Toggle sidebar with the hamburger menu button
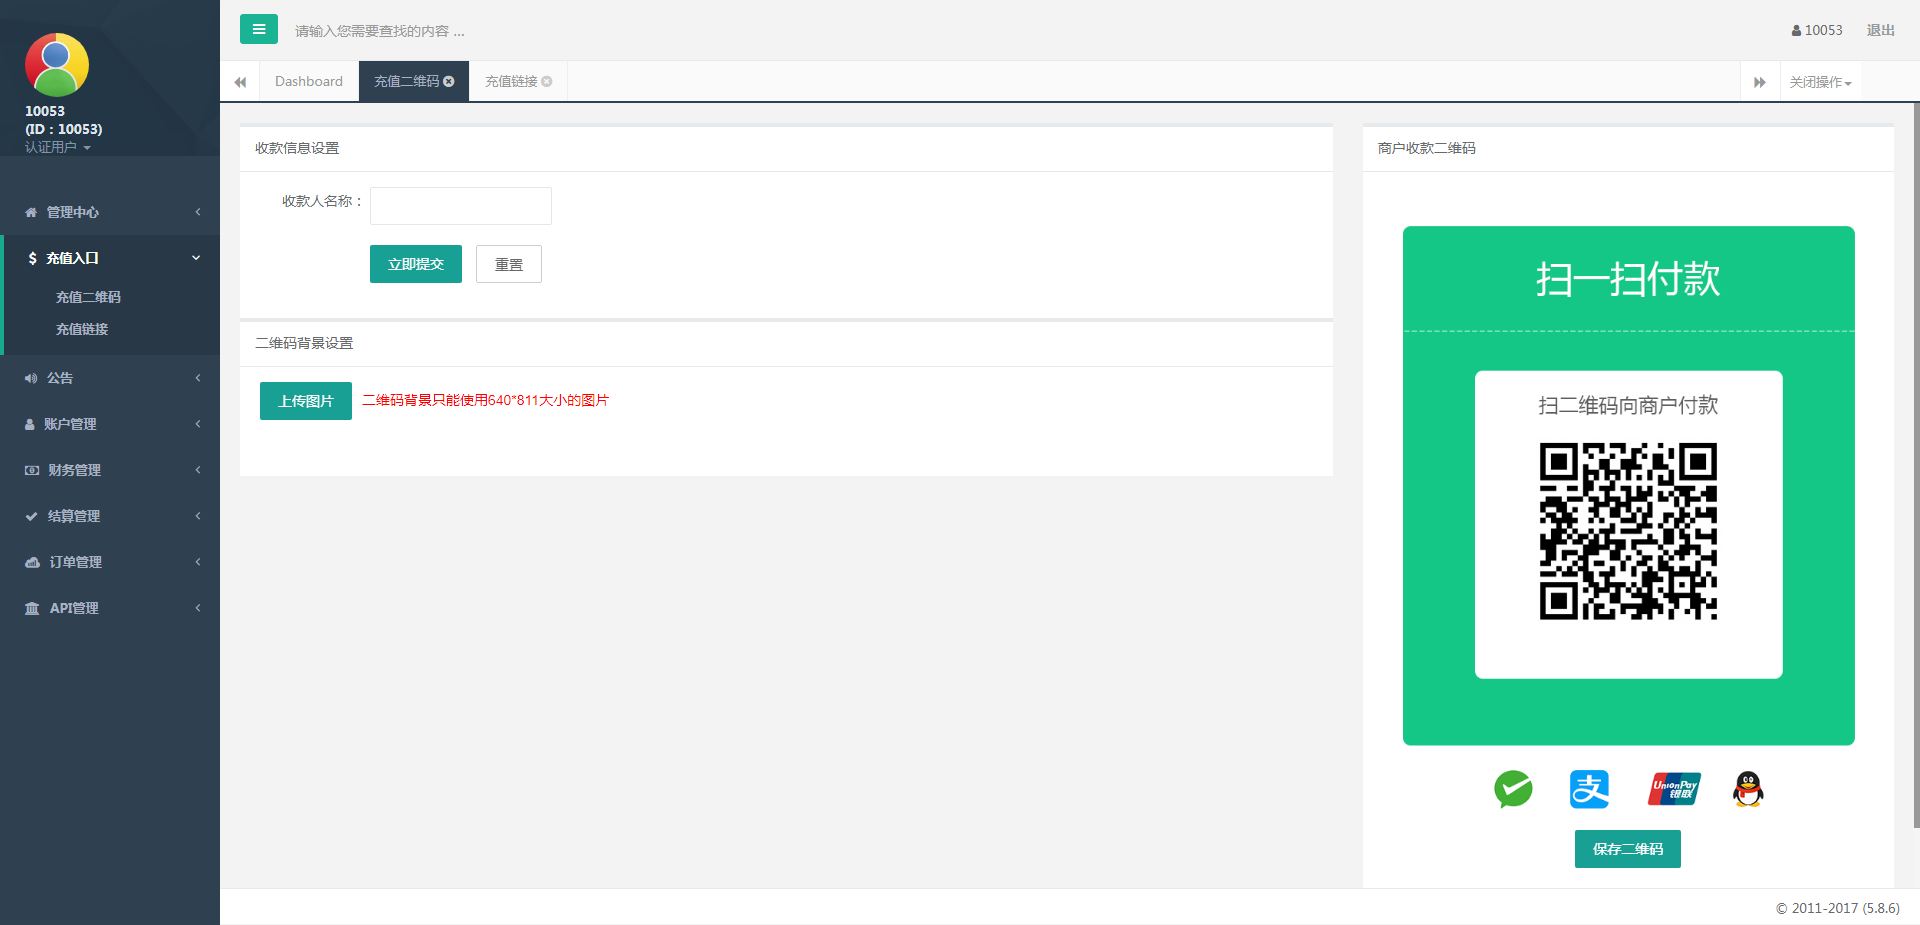Screen dimensions: 1920x925 (258, 29)
